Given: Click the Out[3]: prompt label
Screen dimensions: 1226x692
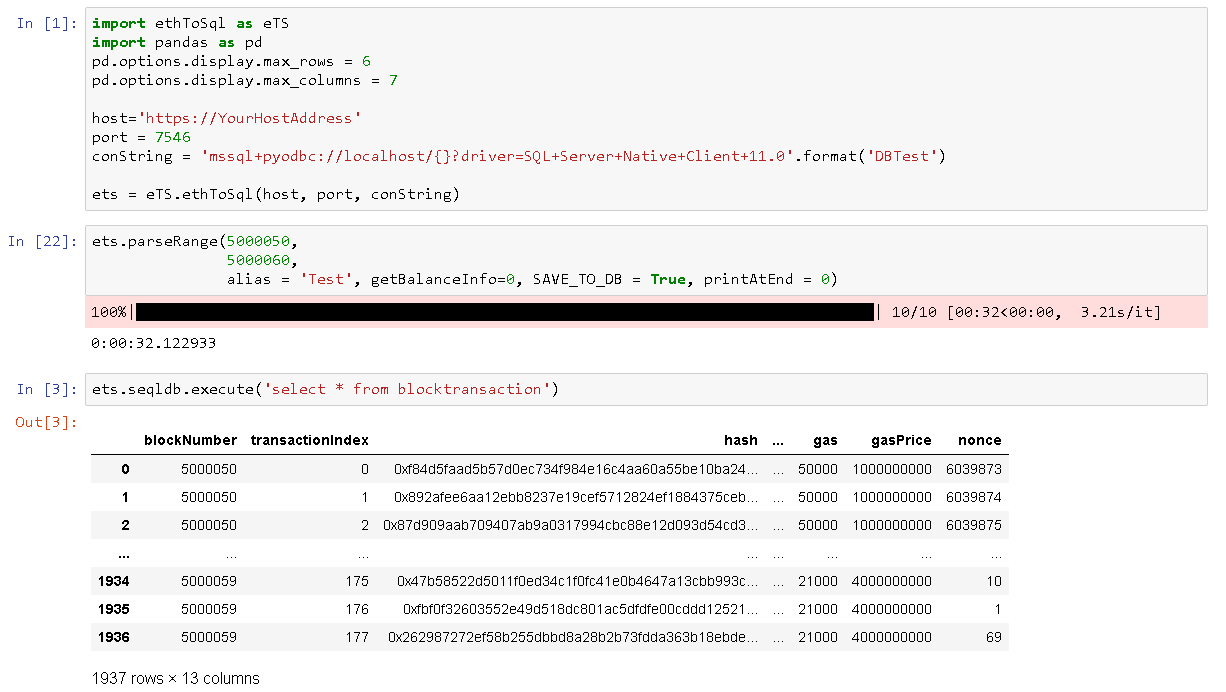Looking at the screenshot, I should 46,422.
